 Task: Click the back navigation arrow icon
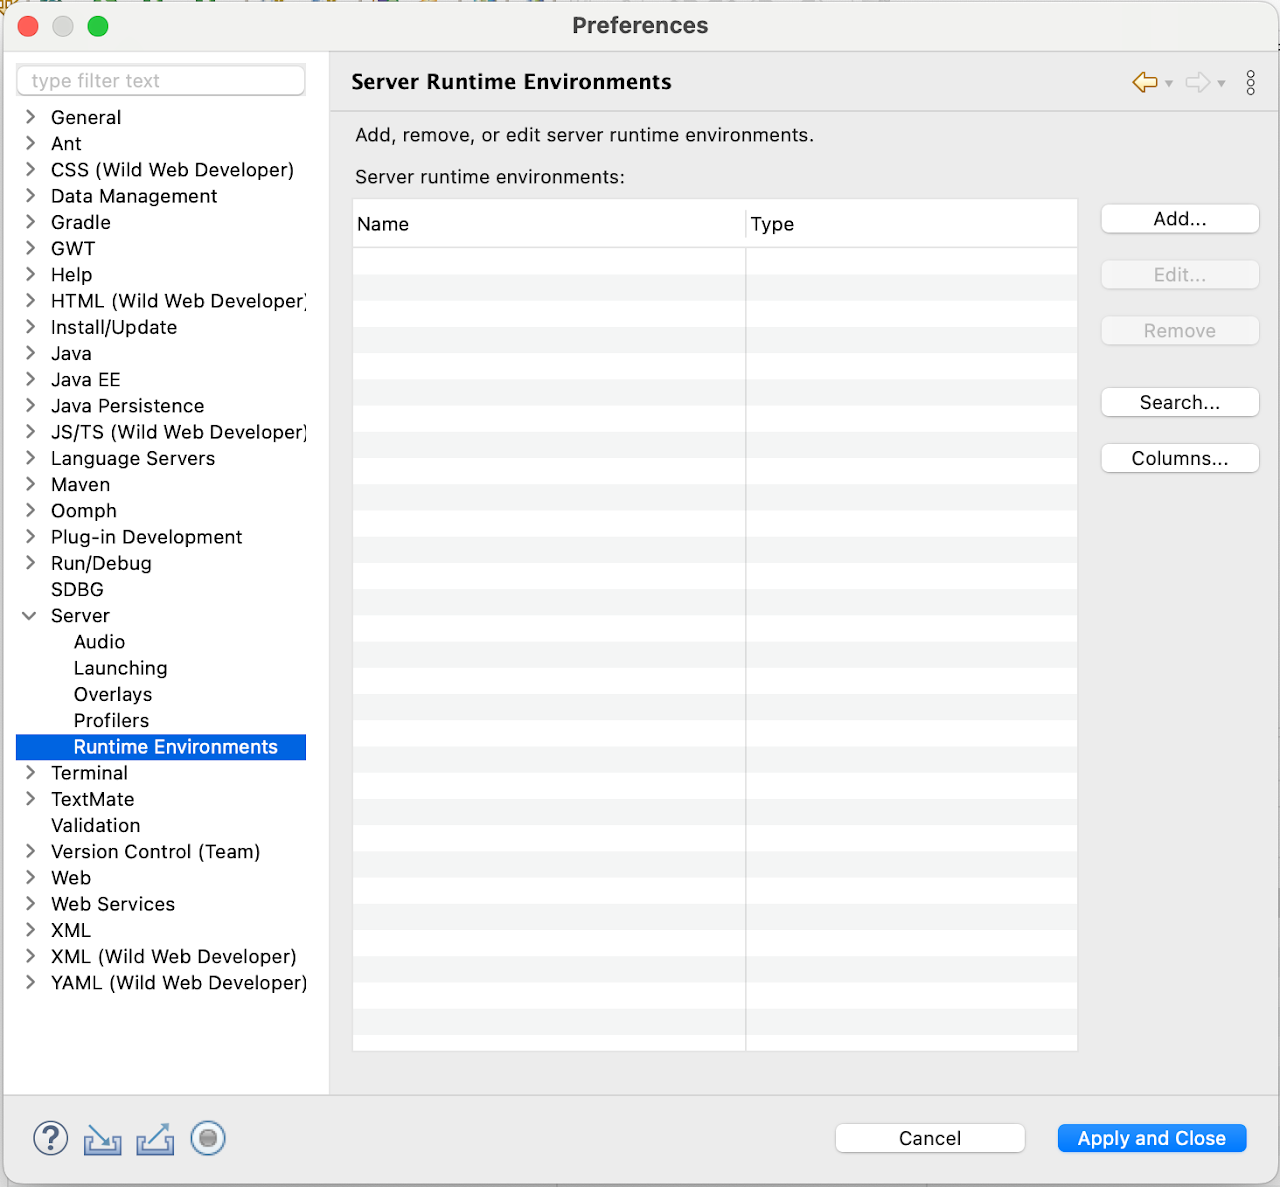(1145, 82)
